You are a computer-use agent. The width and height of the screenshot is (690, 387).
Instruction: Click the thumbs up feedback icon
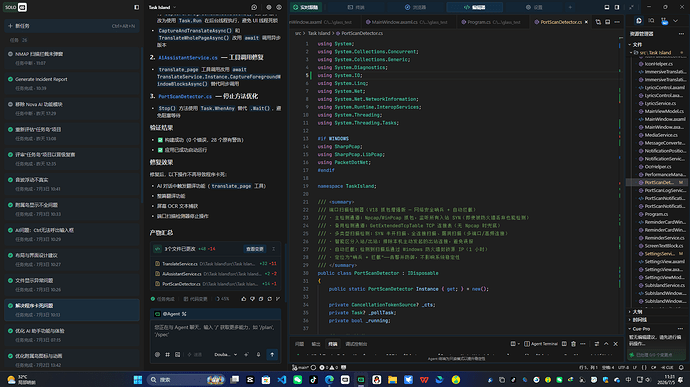(243, 299)
